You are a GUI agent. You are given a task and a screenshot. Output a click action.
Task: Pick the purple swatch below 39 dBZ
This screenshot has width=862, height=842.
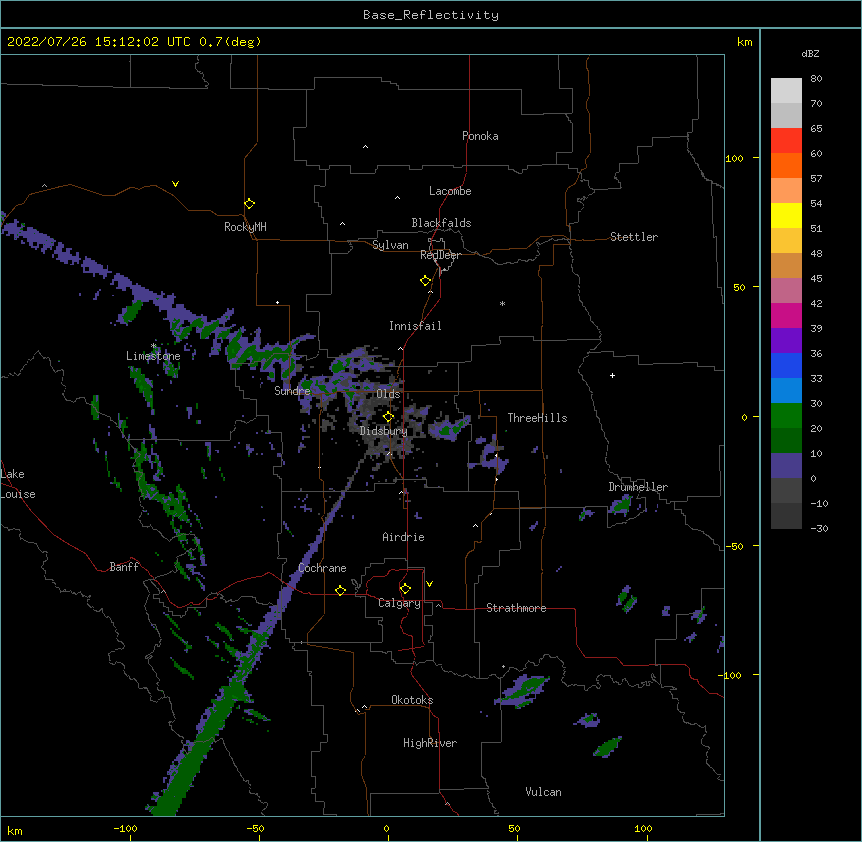(x=786, y=341)
